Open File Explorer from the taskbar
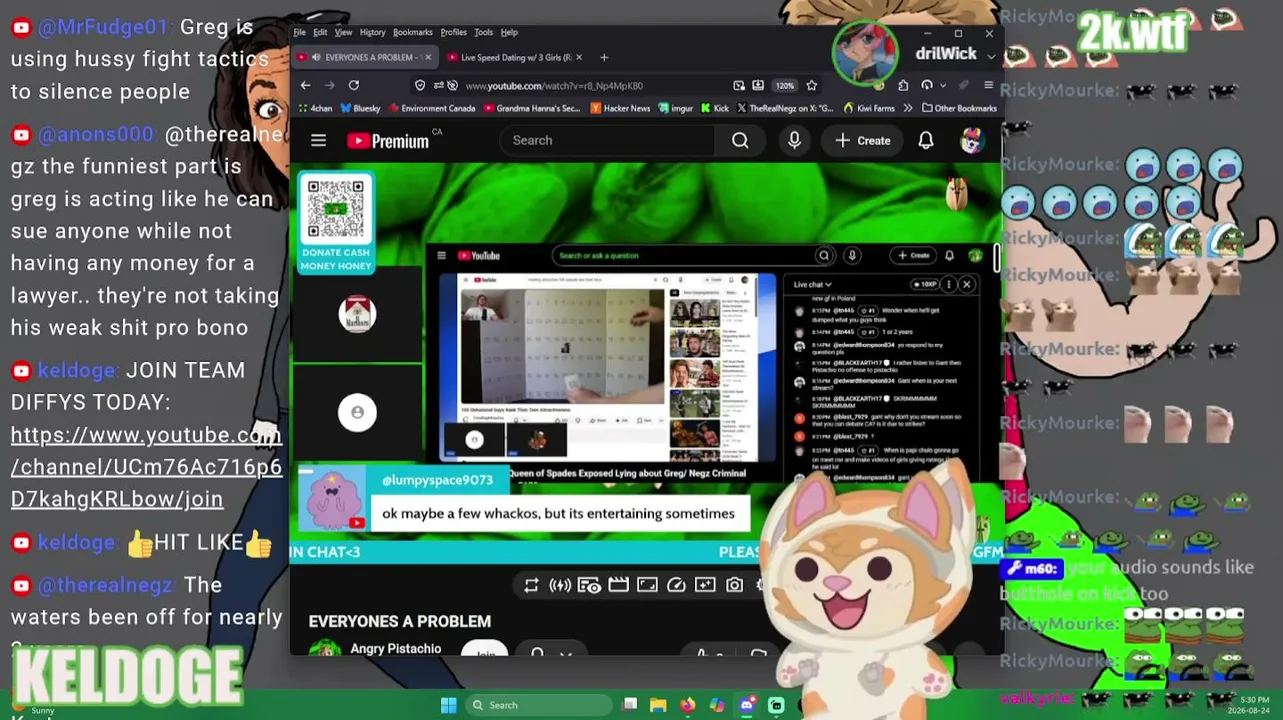The width and height of the screenshot is (1283, 720). [x=658, y=705]
